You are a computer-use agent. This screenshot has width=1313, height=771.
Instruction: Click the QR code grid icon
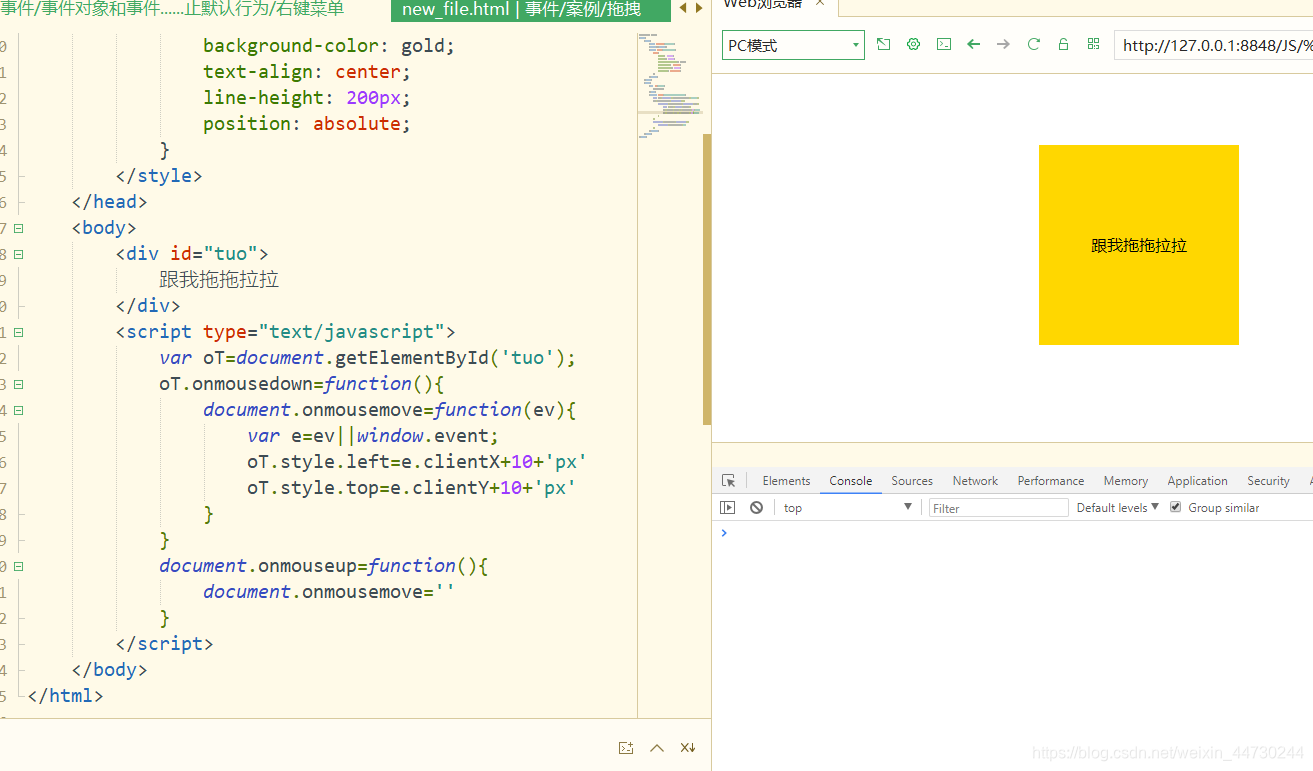pyautogui.click(x=1093, y=44)
